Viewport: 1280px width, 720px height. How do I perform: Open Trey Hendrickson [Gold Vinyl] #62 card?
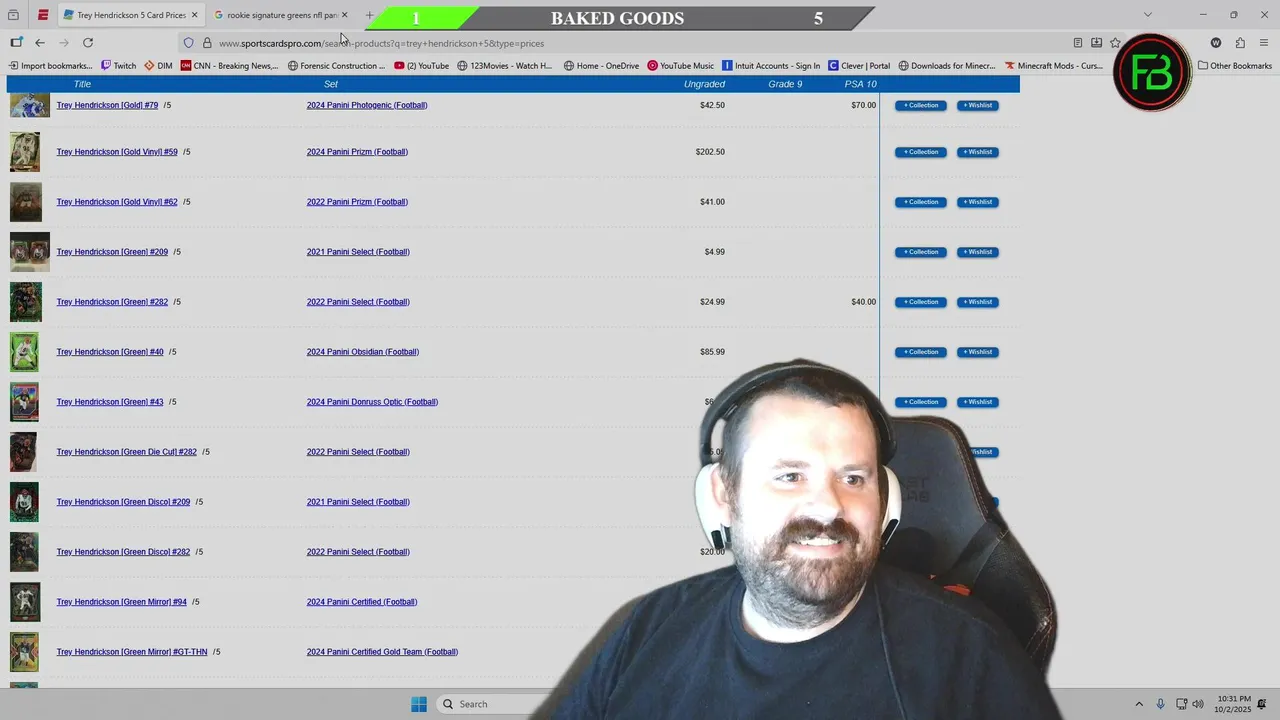117,202
